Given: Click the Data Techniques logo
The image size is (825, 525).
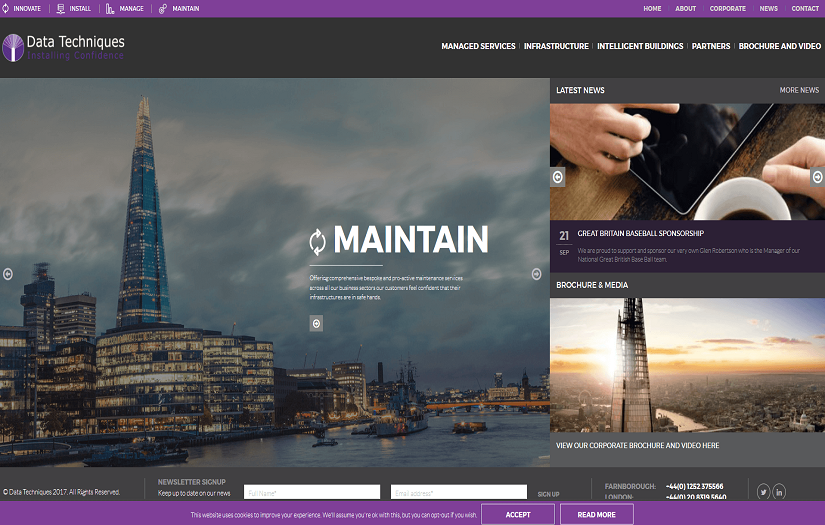Looking at the screenshot, I should pos(64,48).
